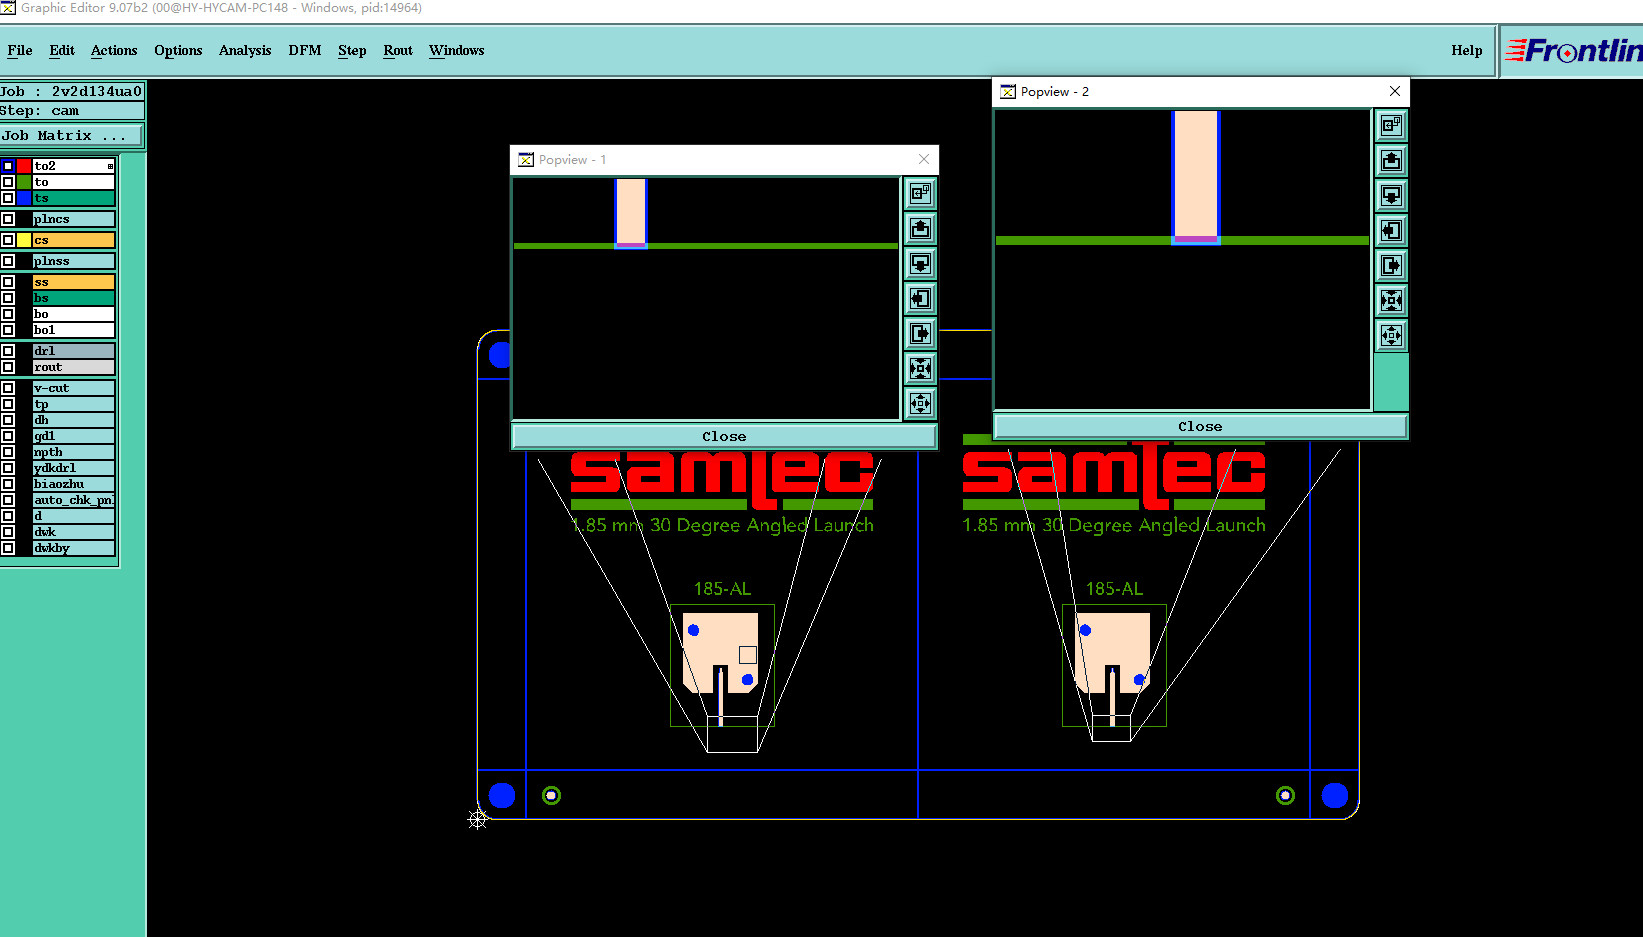Toggle the biaozhu layer checkbox
The height and width of the screenshot is (937, 1643).
pyautogui.click(x=8, y=484)
